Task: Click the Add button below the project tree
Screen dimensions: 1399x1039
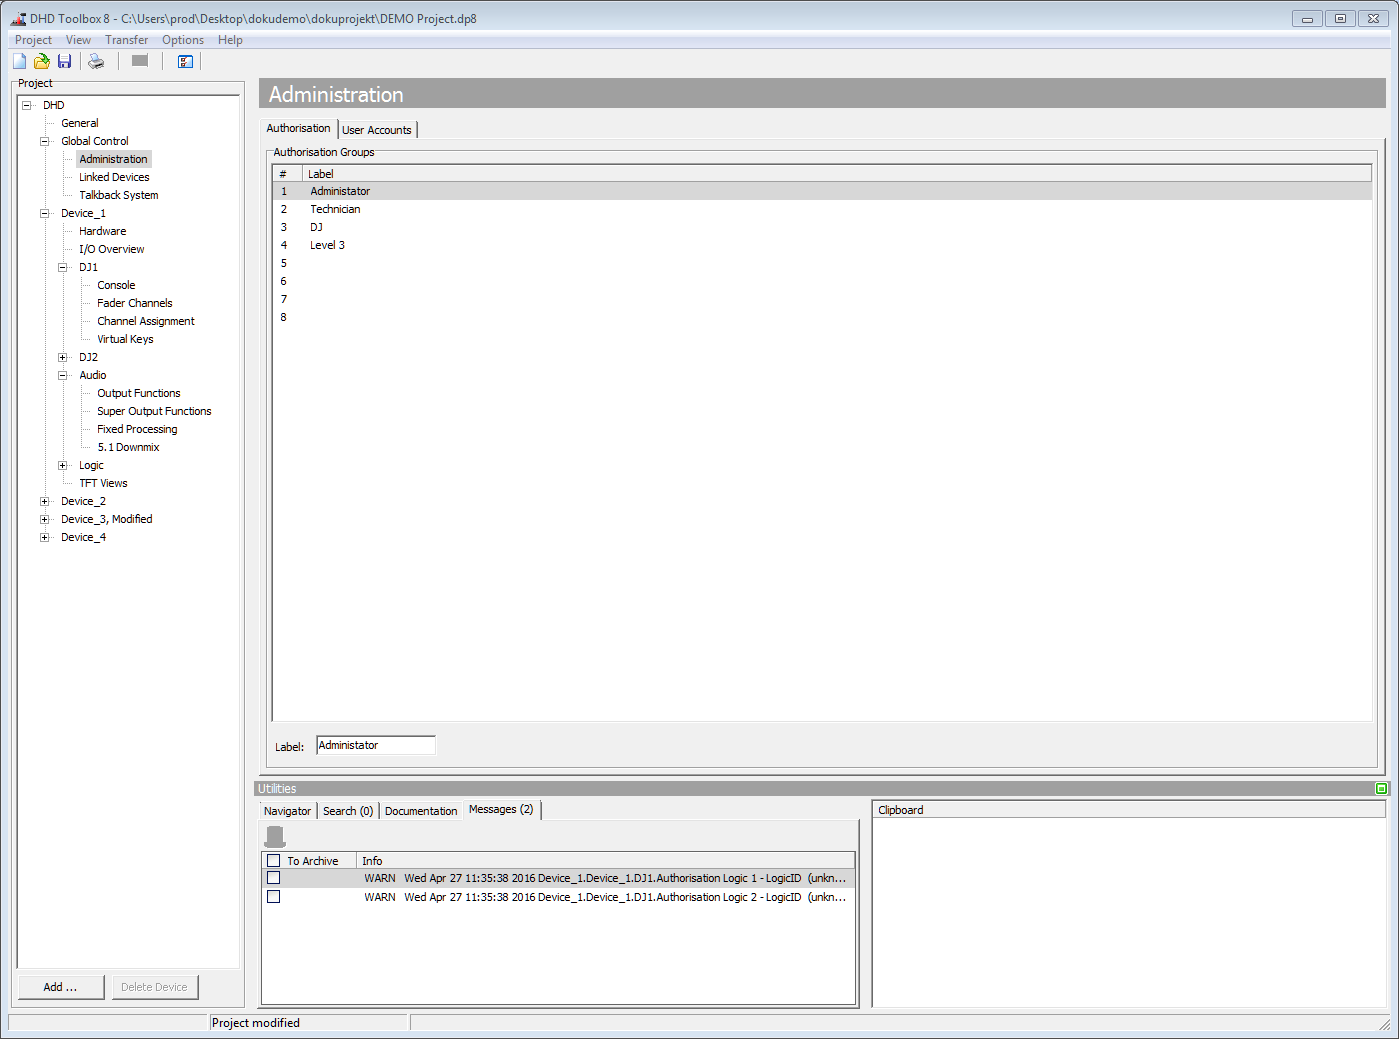Action: (60, 987)
